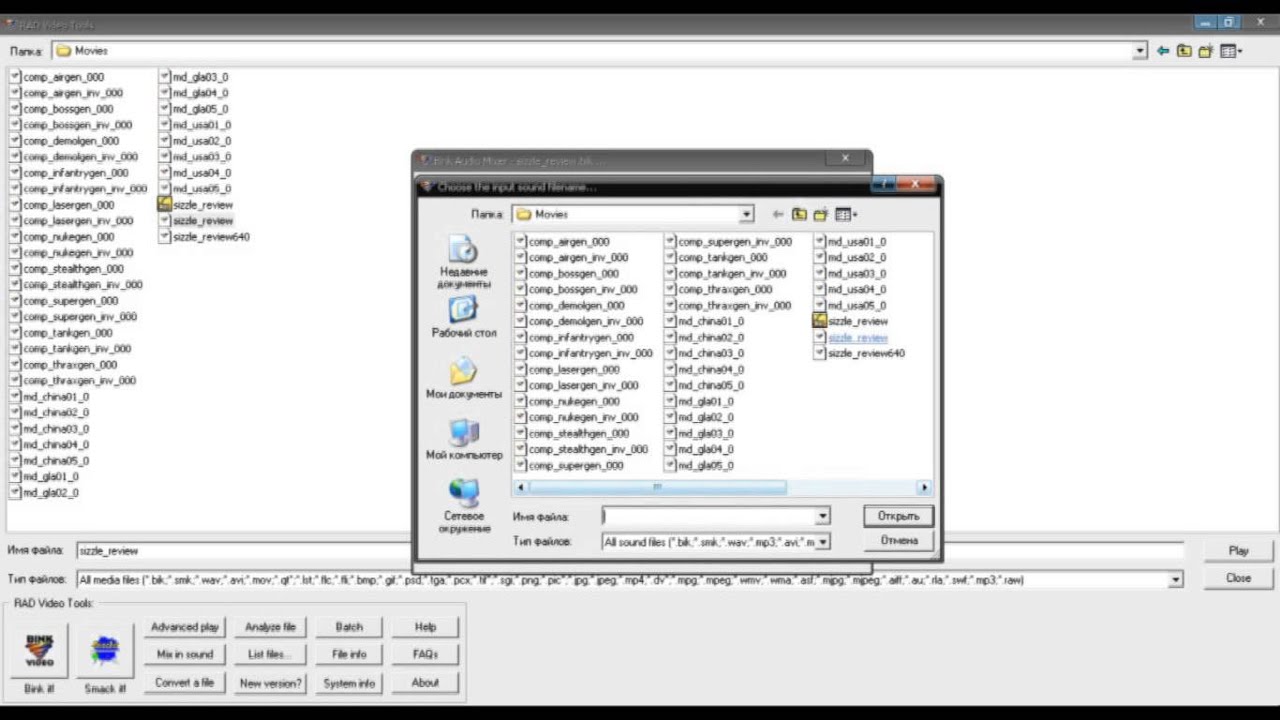Click horizontal scrollbar thumb in file list
The image size is (1280, 720).
(x=656, y=487)
